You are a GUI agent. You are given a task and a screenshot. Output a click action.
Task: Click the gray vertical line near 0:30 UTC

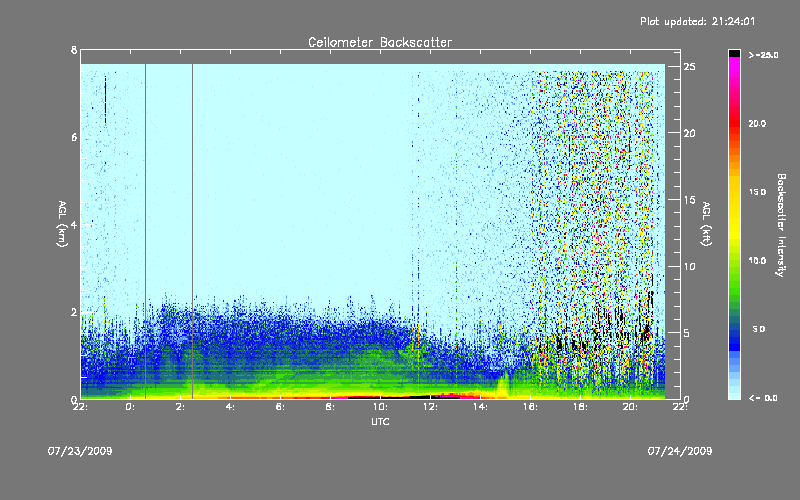click(x=145, y=231)
